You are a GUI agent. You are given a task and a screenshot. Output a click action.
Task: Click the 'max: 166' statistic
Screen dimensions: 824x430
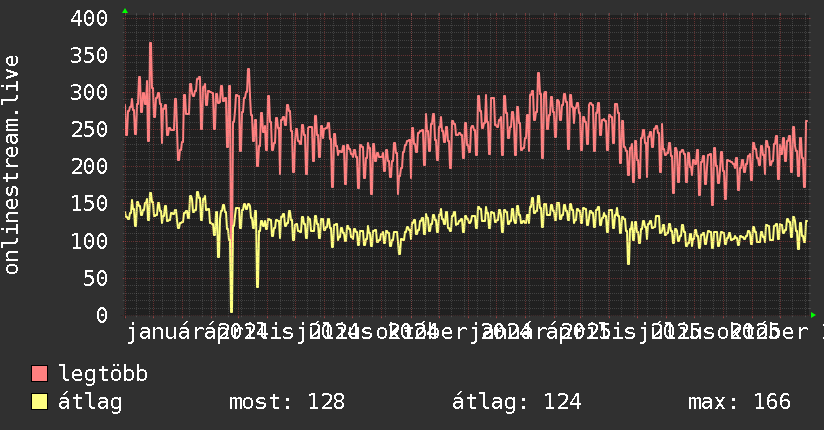tap(739, 402)
